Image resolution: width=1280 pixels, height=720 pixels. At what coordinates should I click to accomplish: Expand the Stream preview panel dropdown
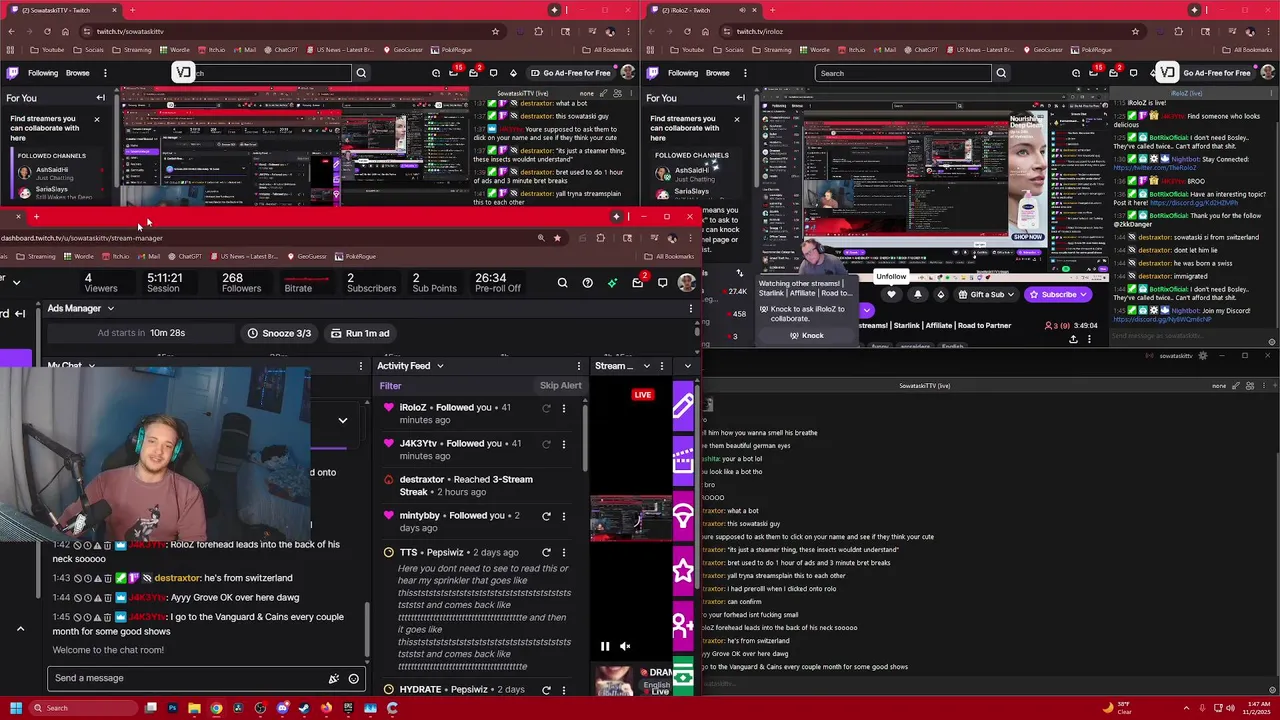coord(646,366)
